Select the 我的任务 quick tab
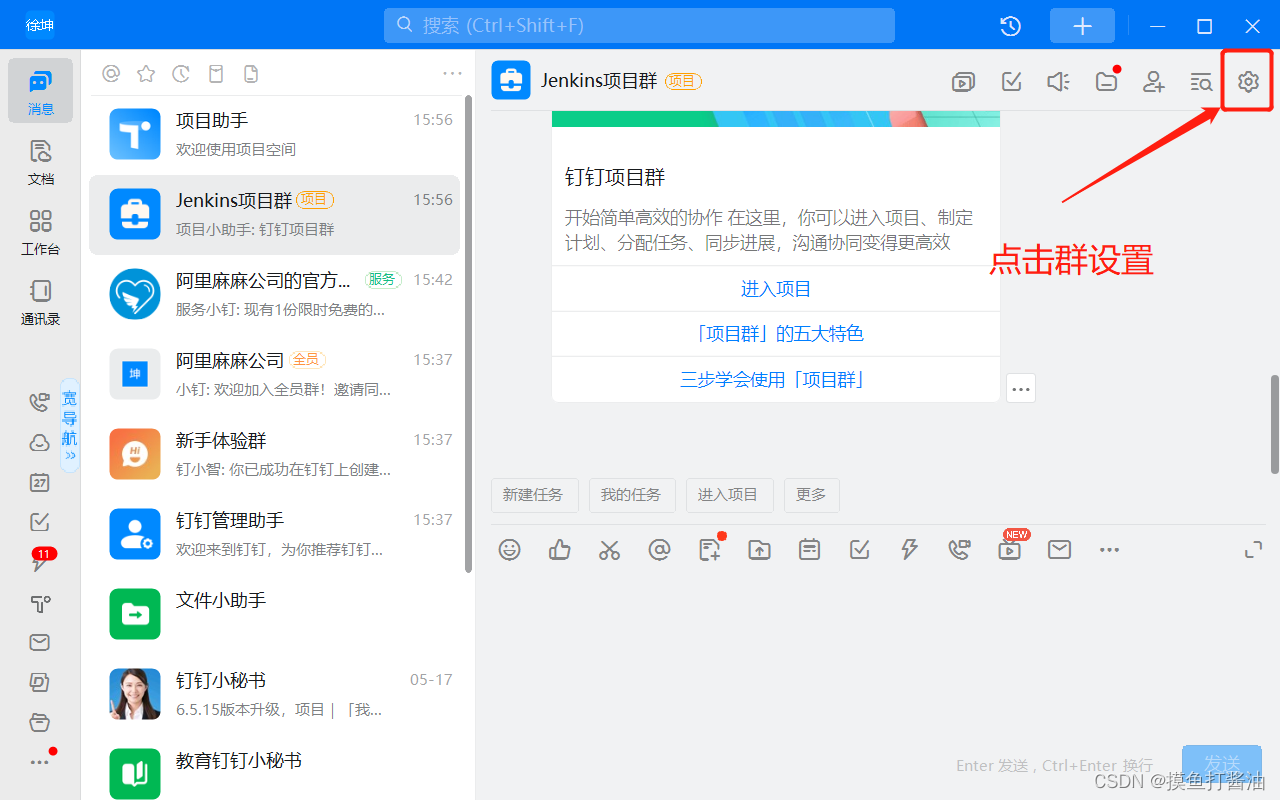This screenshot has height=800, width=1280. (x=631, y=495)
